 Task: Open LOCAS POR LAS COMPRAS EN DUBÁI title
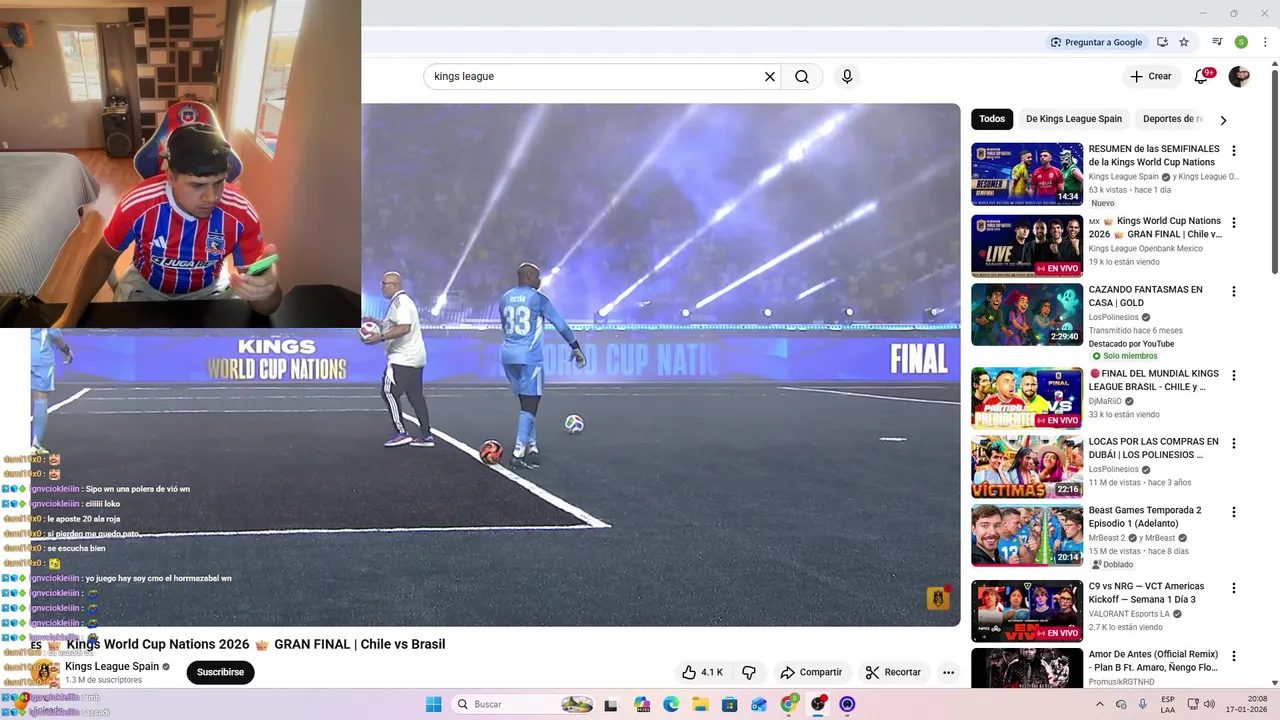point(1153,448)
